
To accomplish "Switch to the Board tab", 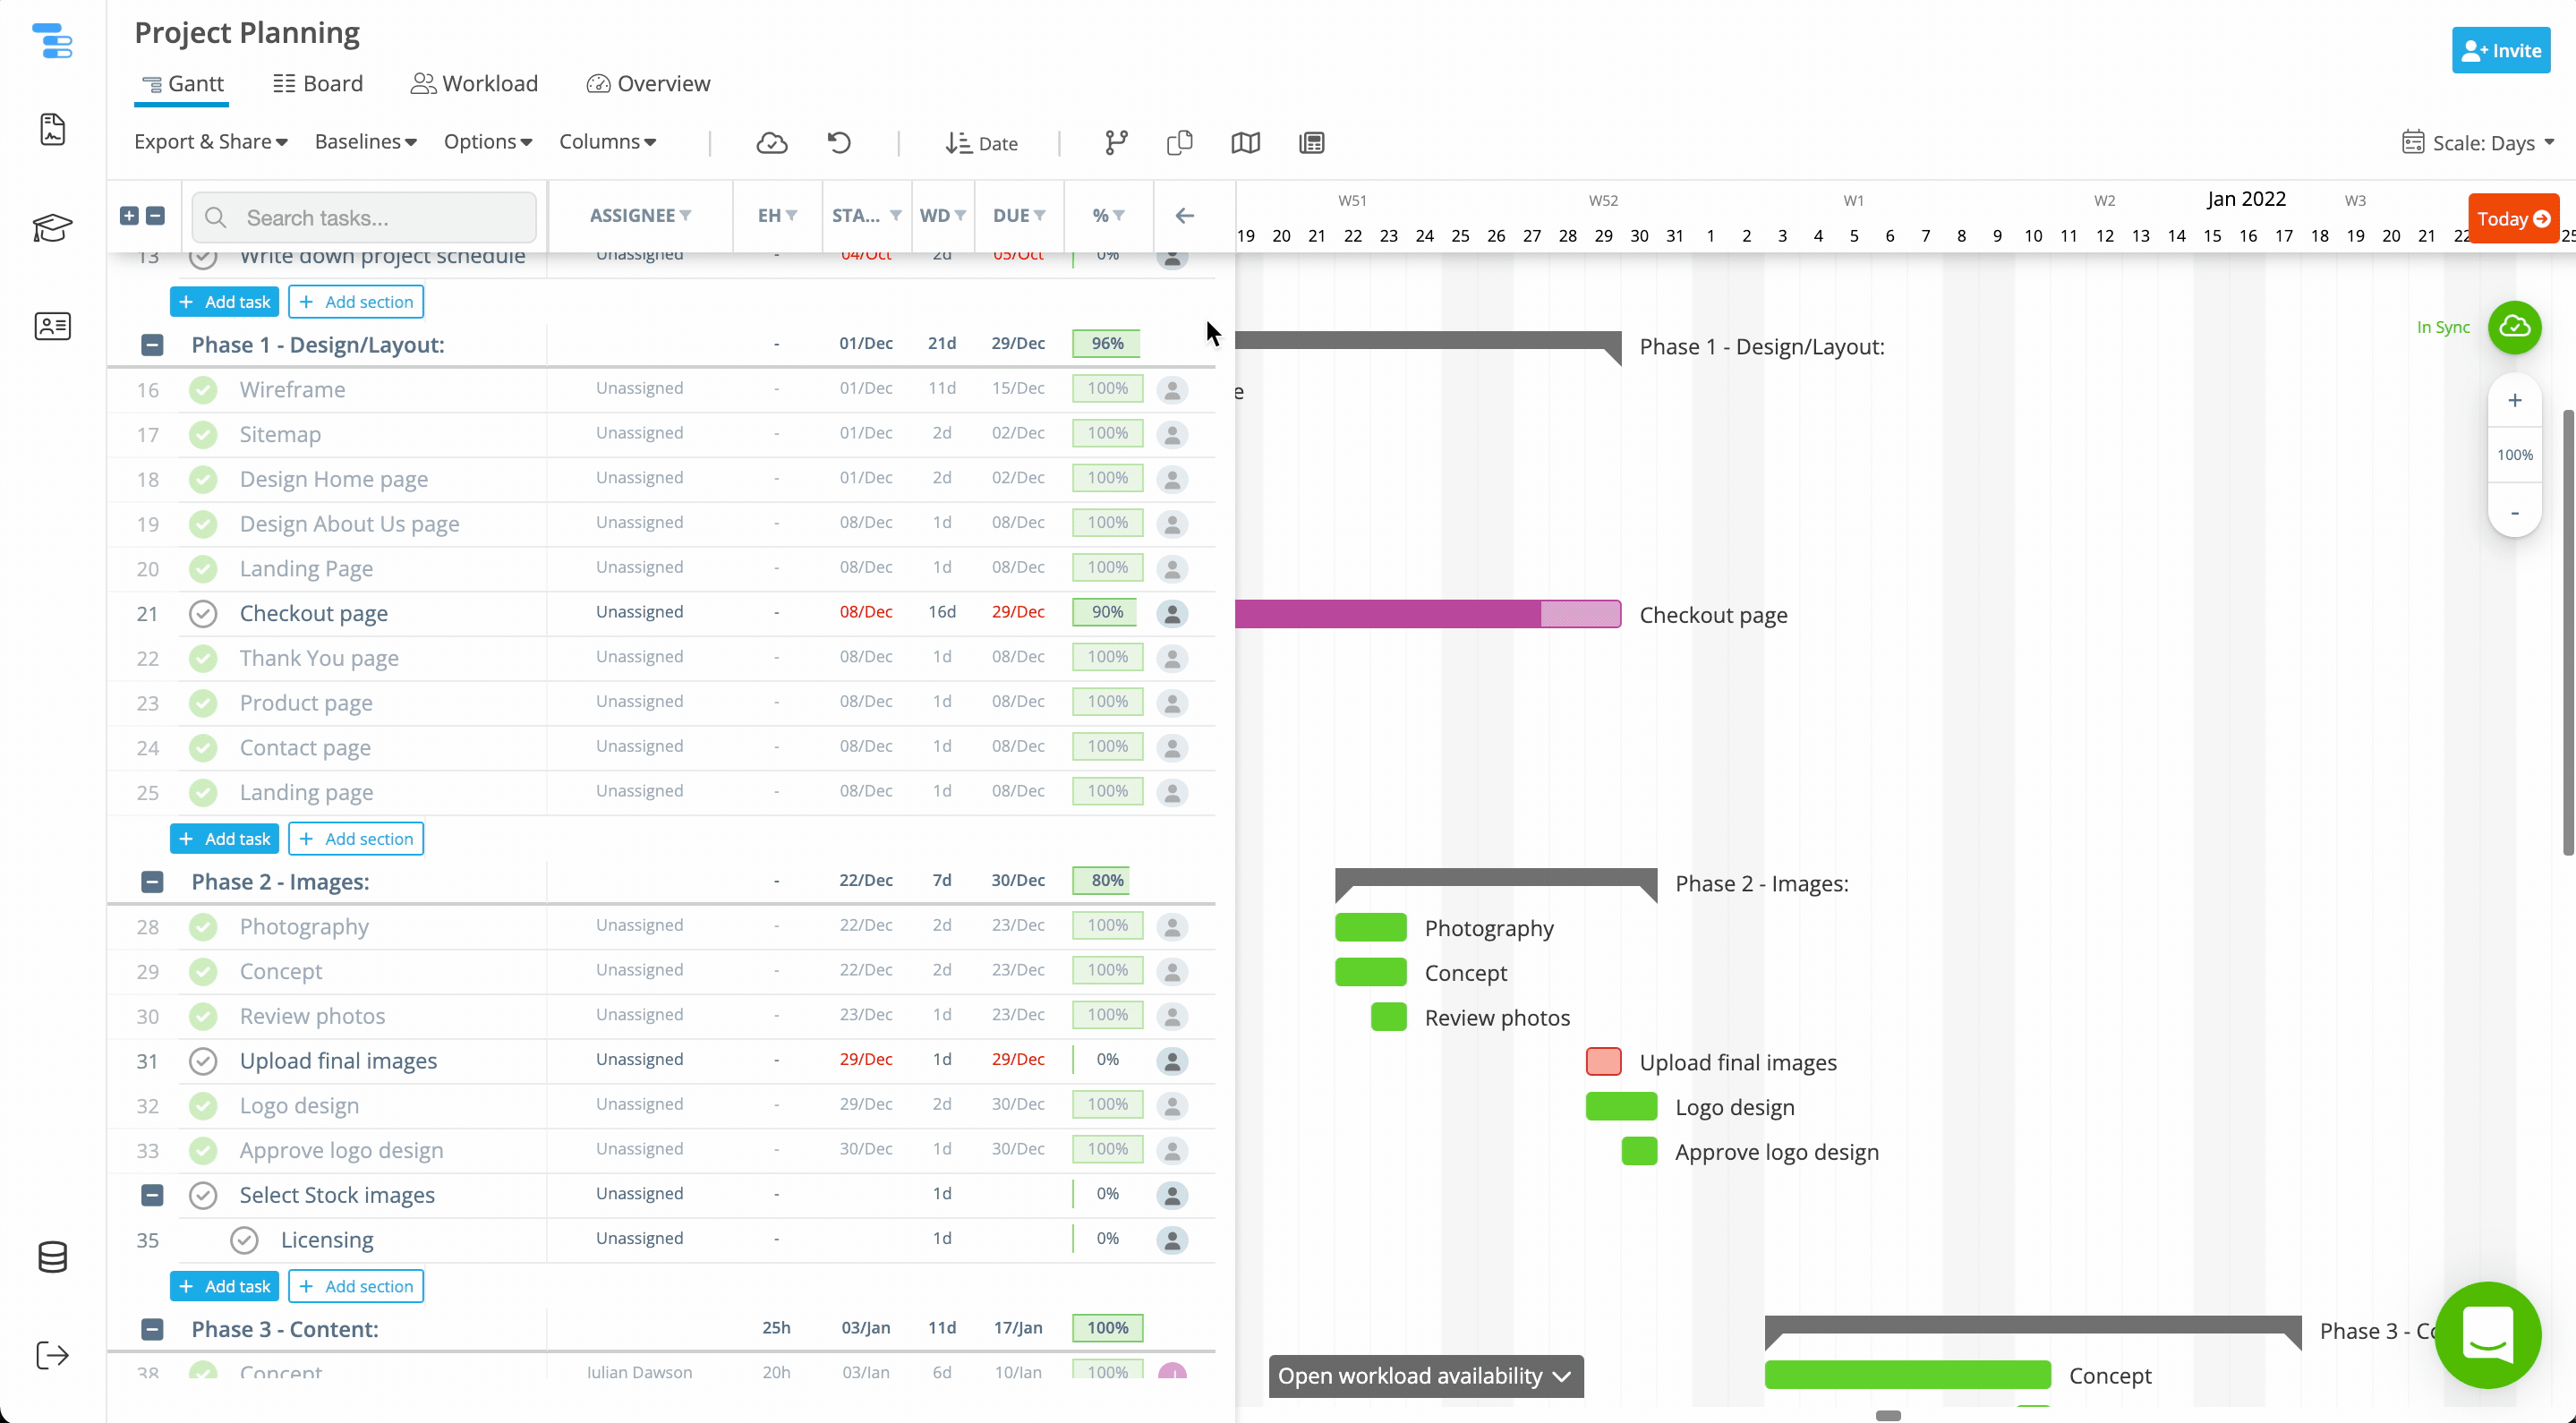I will click(317, 83).
